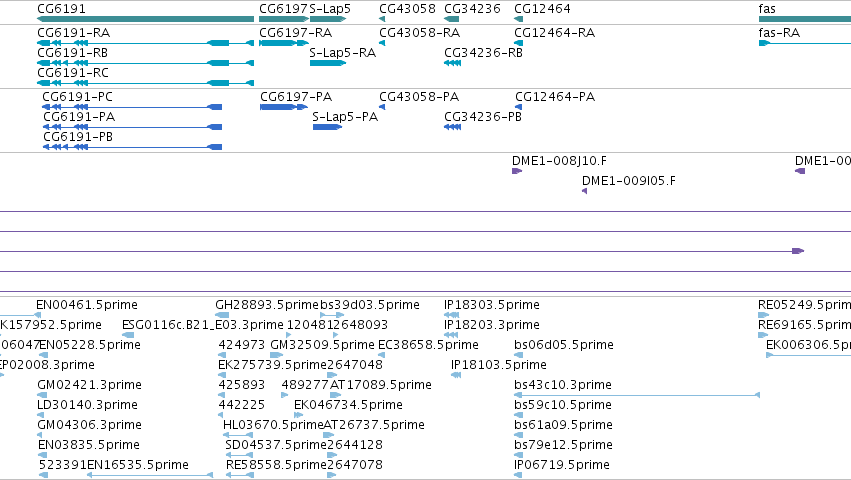Click the EN00461.5prime EST

38,315
